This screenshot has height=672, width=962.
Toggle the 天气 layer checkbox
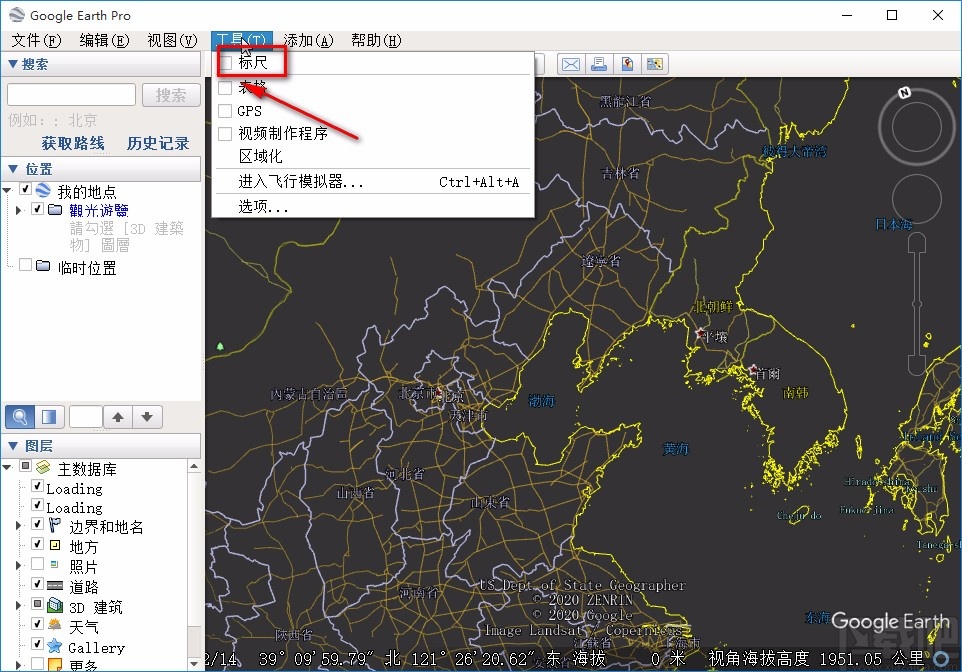tap(37, 624)
